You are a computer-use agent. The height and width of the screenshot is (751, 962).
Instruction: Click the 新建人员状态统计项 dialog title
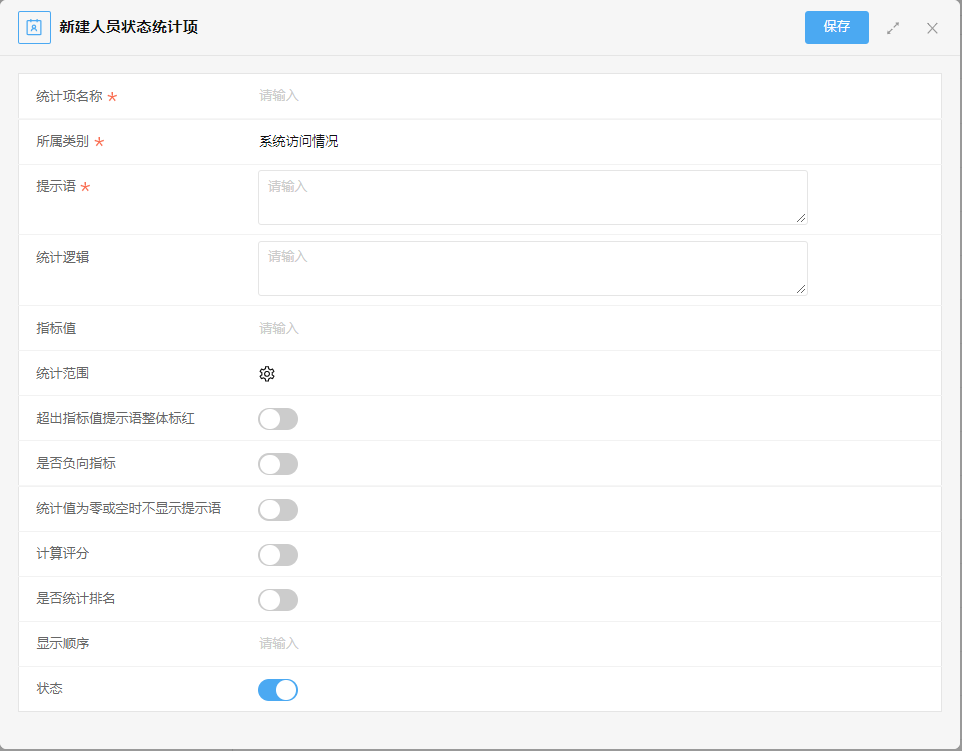[128, 27]
